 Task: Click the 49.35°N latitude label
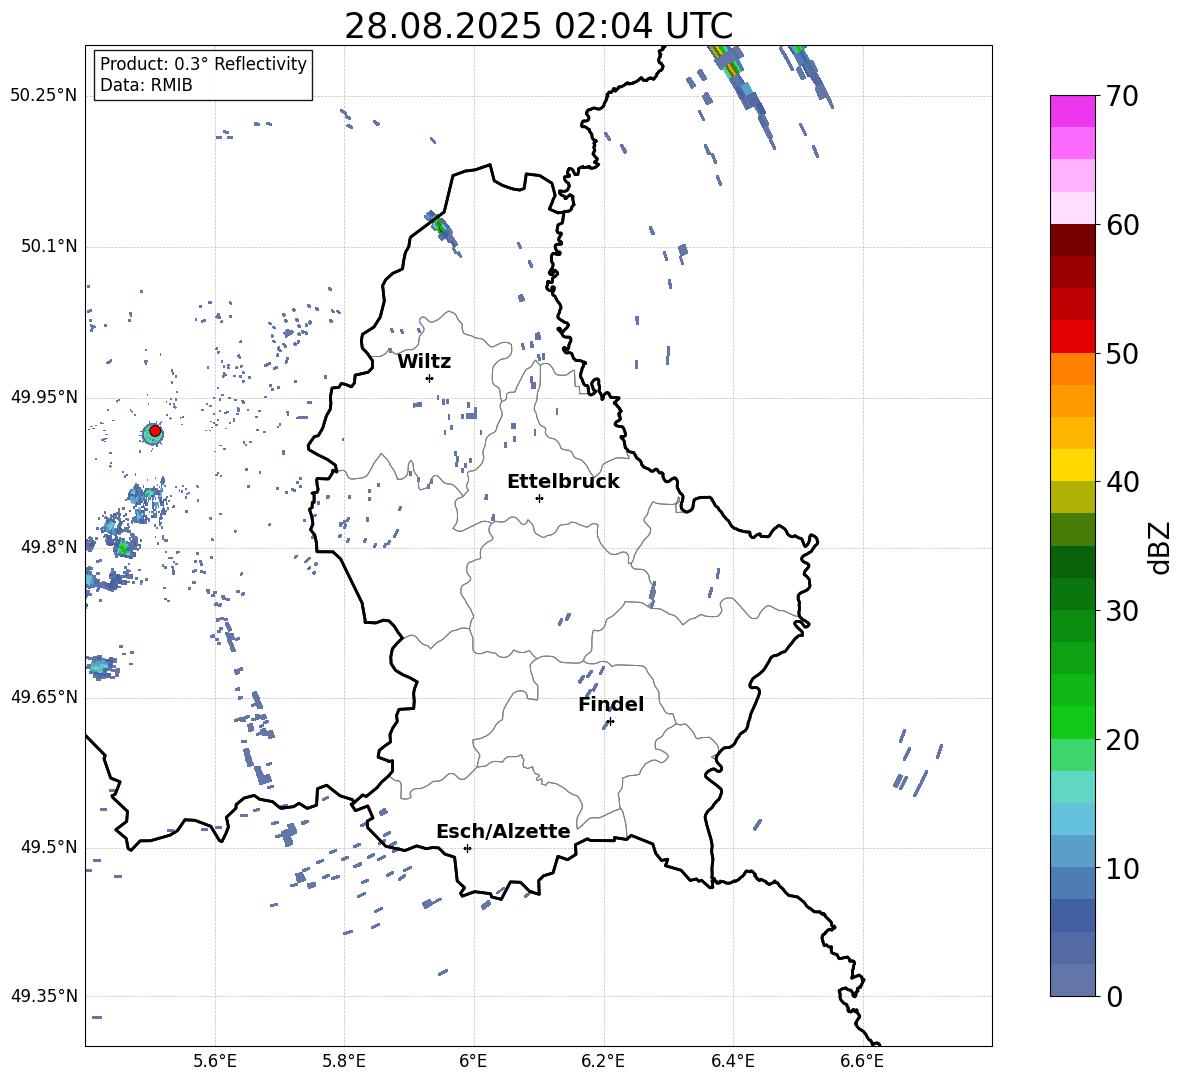pyautogui.click(x=44, y=996)
